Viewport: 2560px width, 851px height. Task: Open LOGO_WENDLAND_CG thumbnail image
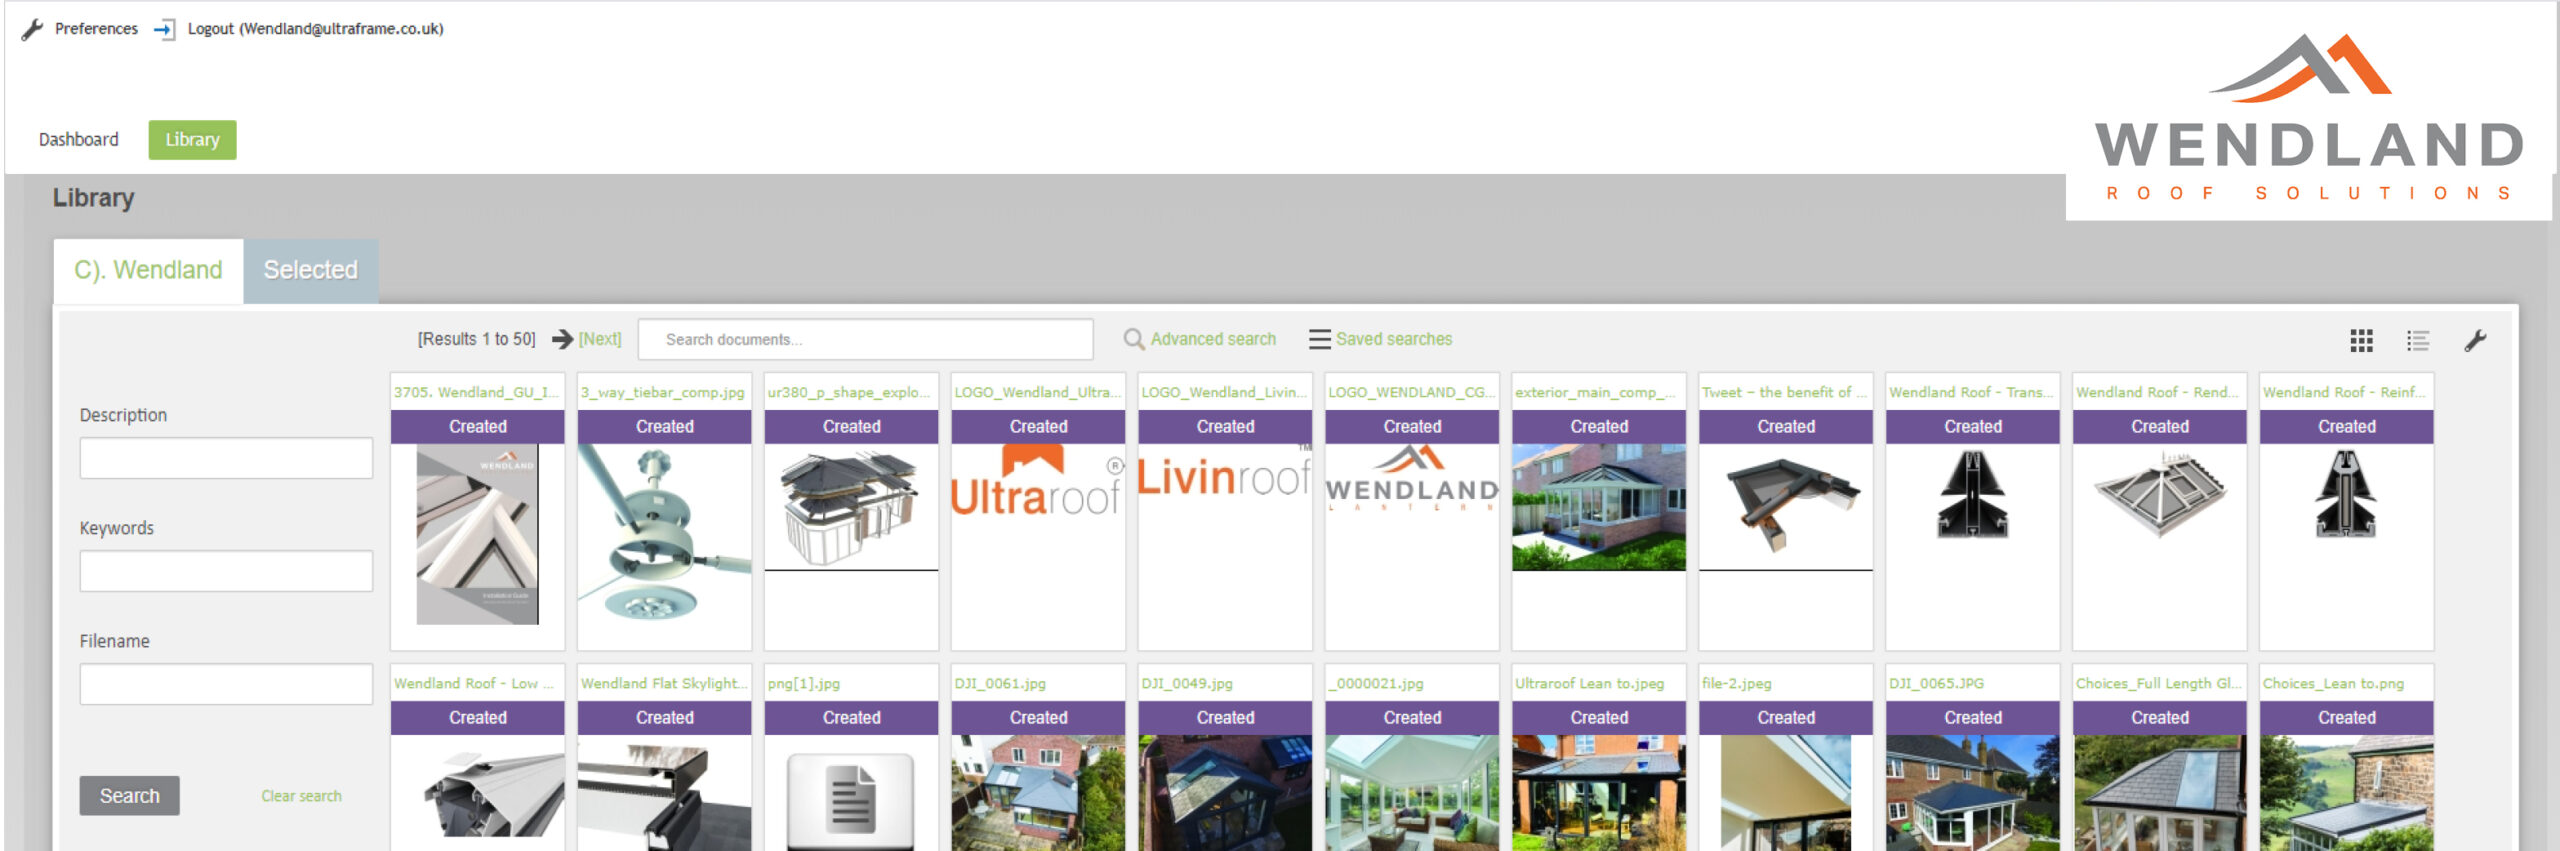tap(1412, 478)
